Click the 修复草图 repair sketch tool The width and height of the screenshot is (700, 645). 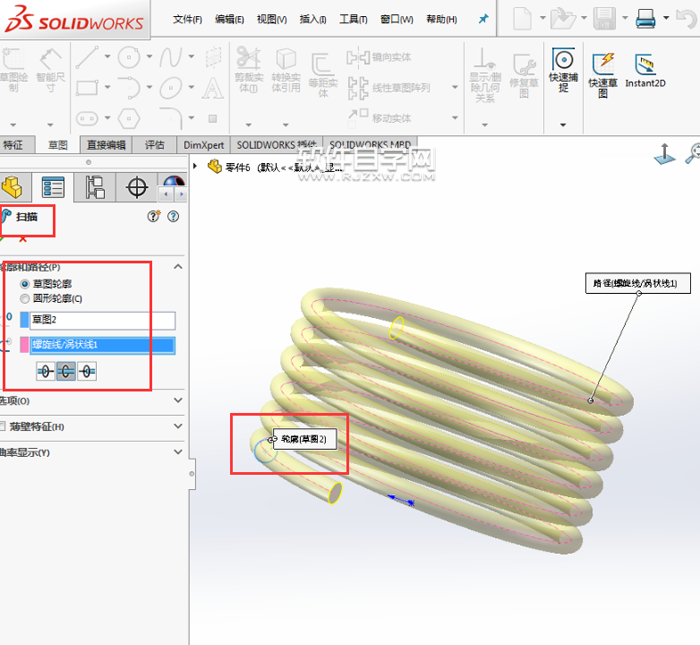(524, 75)
